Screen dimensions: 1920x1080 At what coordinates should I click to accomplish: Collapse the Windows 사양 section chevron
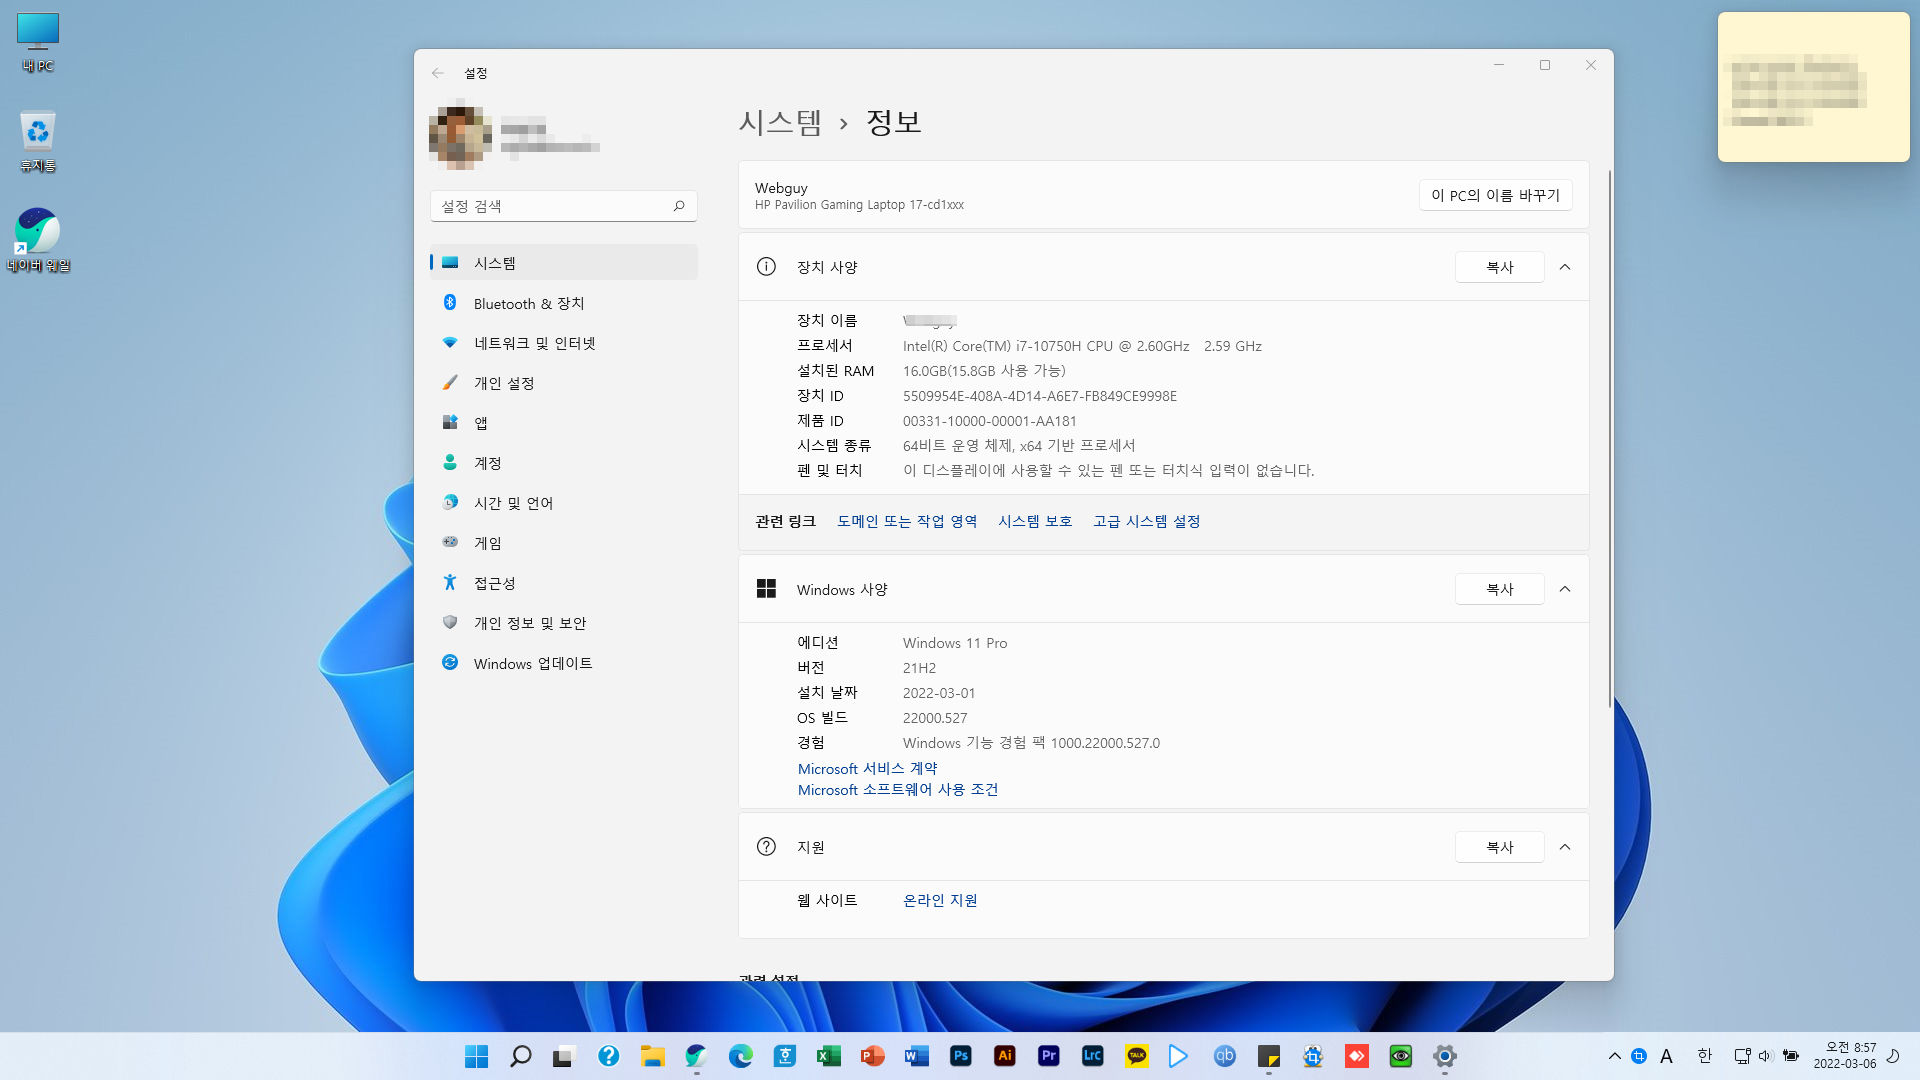[1565, 589]
